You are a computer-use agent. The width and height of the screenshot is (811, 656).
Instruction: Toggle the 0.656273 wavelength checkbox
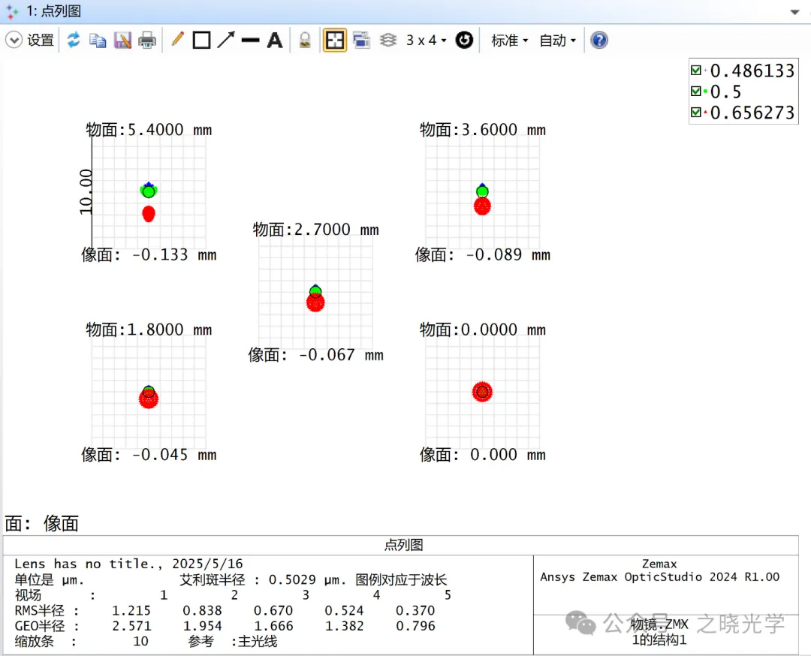[x=696, y=113]
